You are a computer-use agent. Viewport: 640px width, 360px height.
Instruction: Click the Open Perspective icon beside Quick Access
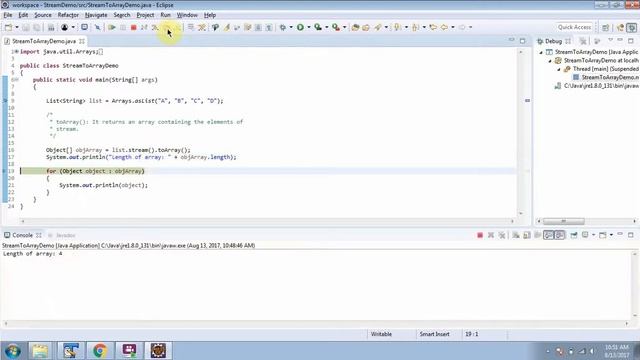pyautogui.click(x=605, y=27)
